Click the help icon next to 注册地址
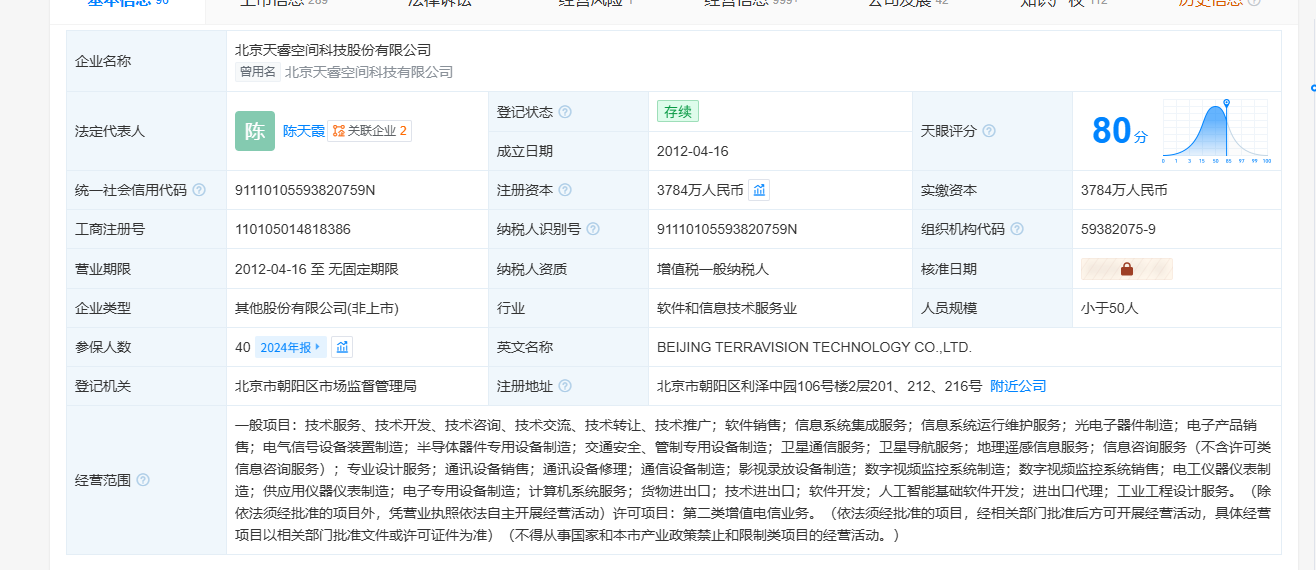The width and height of the screenshot is (1316, 570). (x=565, y=386)
